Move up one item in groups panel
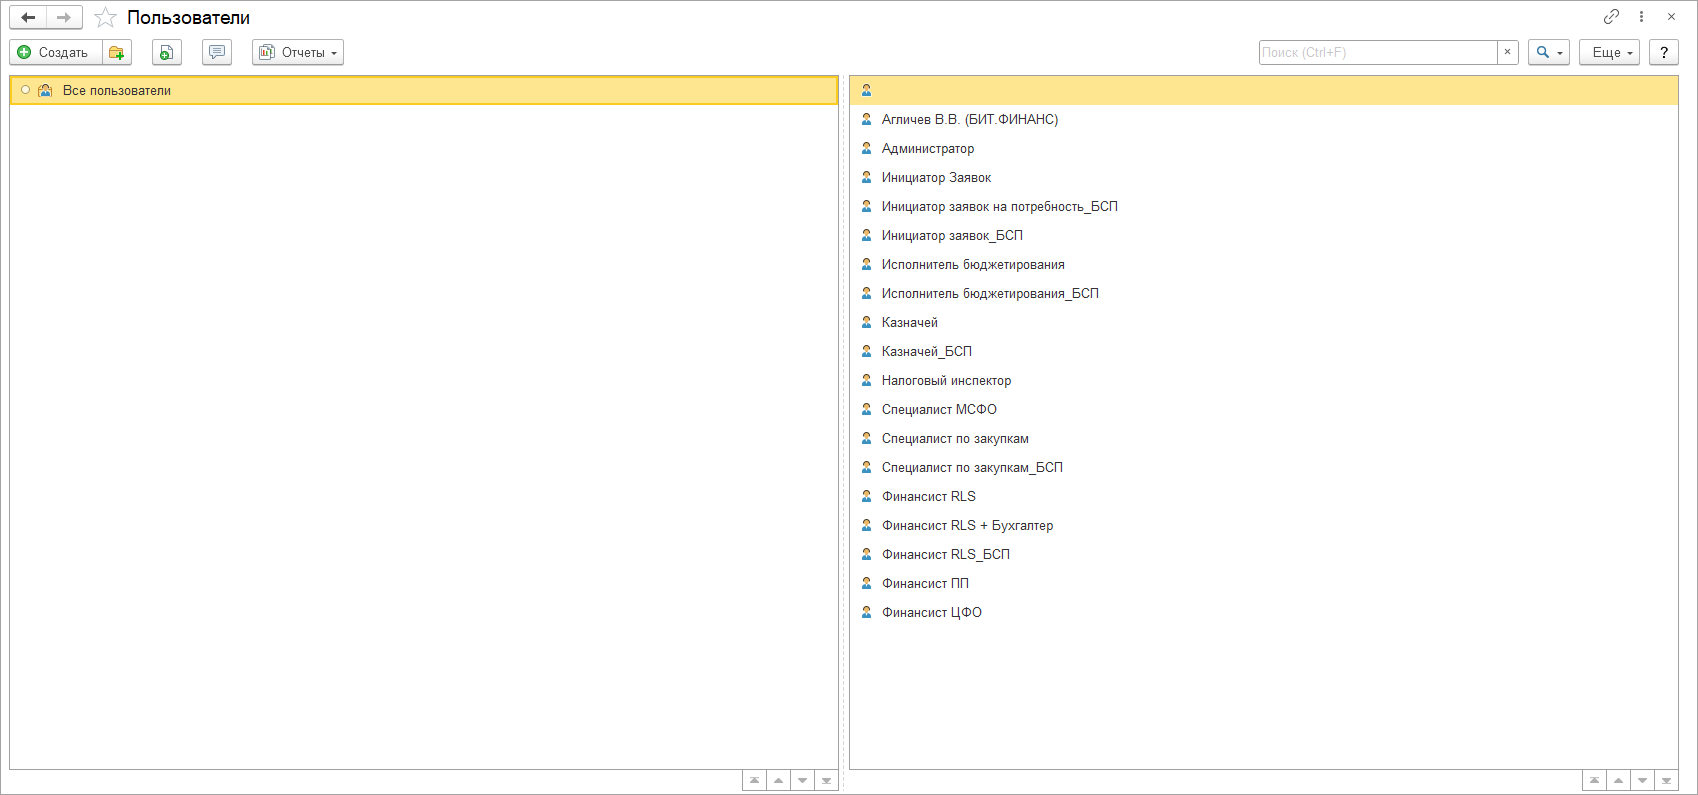This screenshot has height=795, width=1698. (778, 780)
